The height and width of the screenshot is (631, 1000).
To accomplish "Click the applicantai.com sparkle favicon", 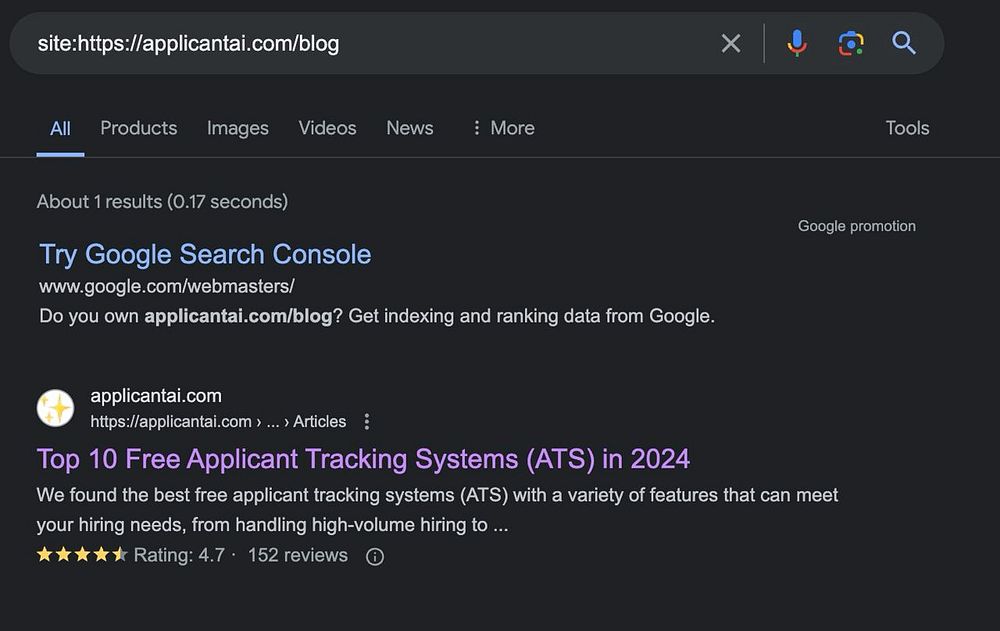I will click(x=55, y=408).
